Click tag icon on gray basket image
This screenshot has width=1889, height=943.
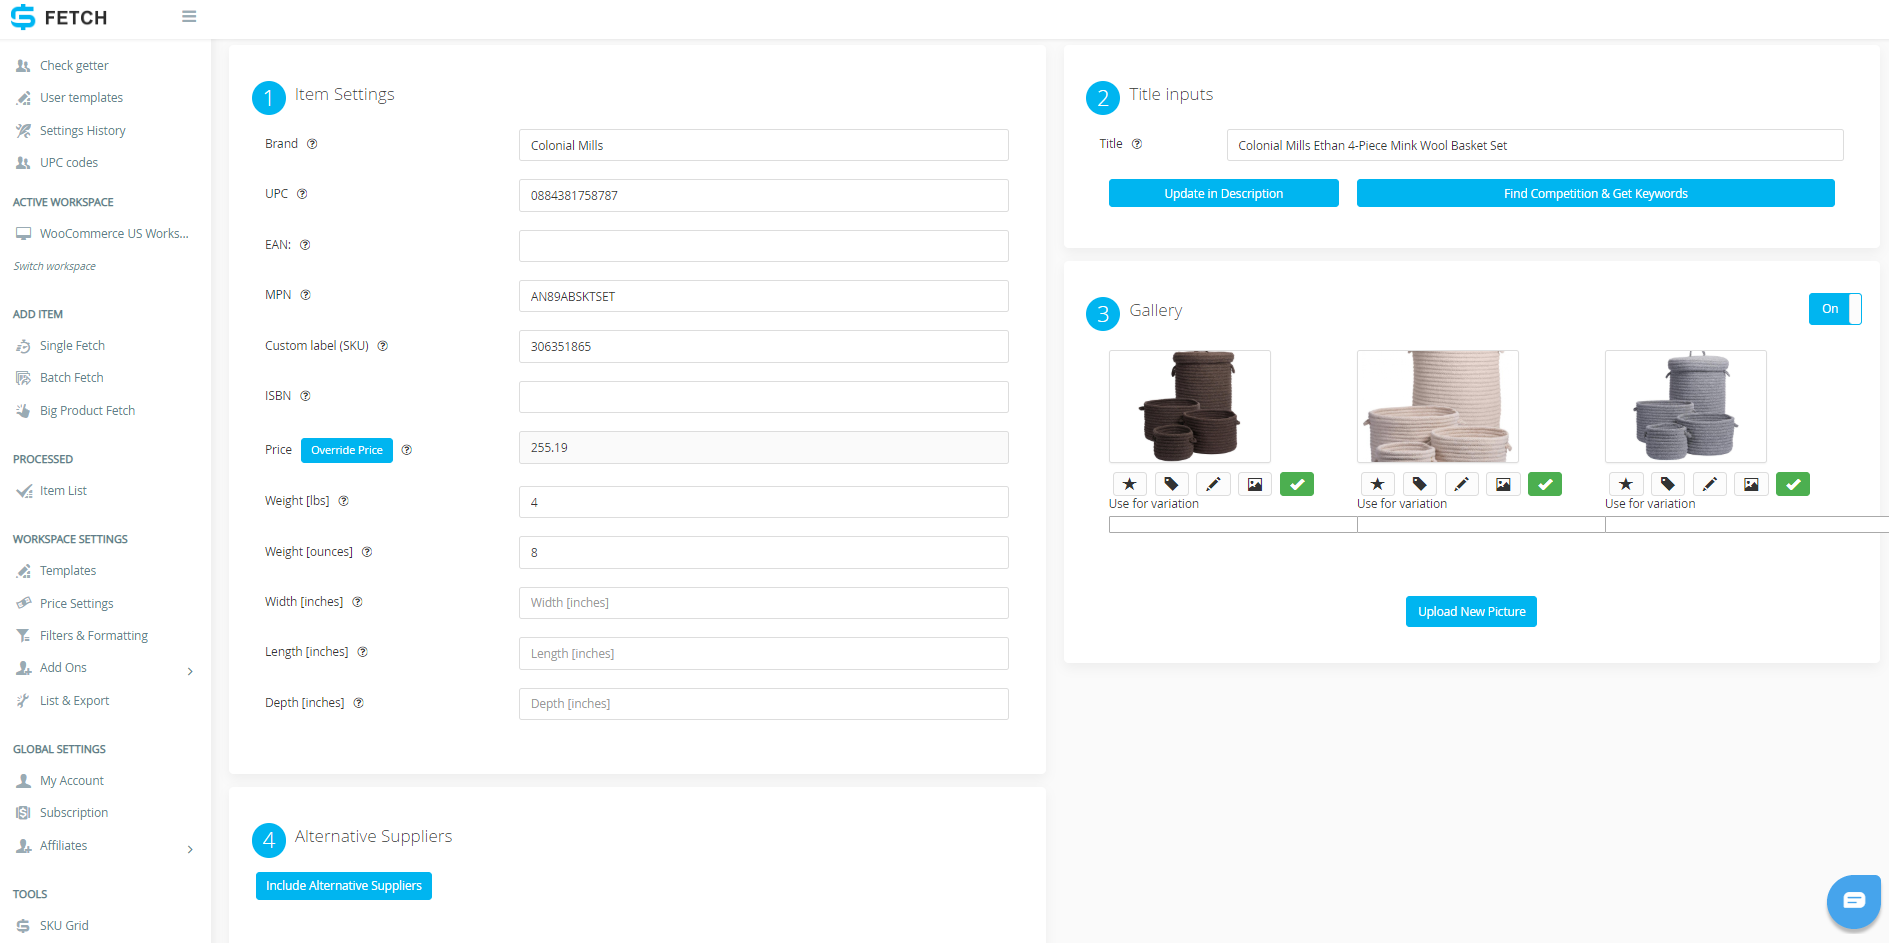1667,484
